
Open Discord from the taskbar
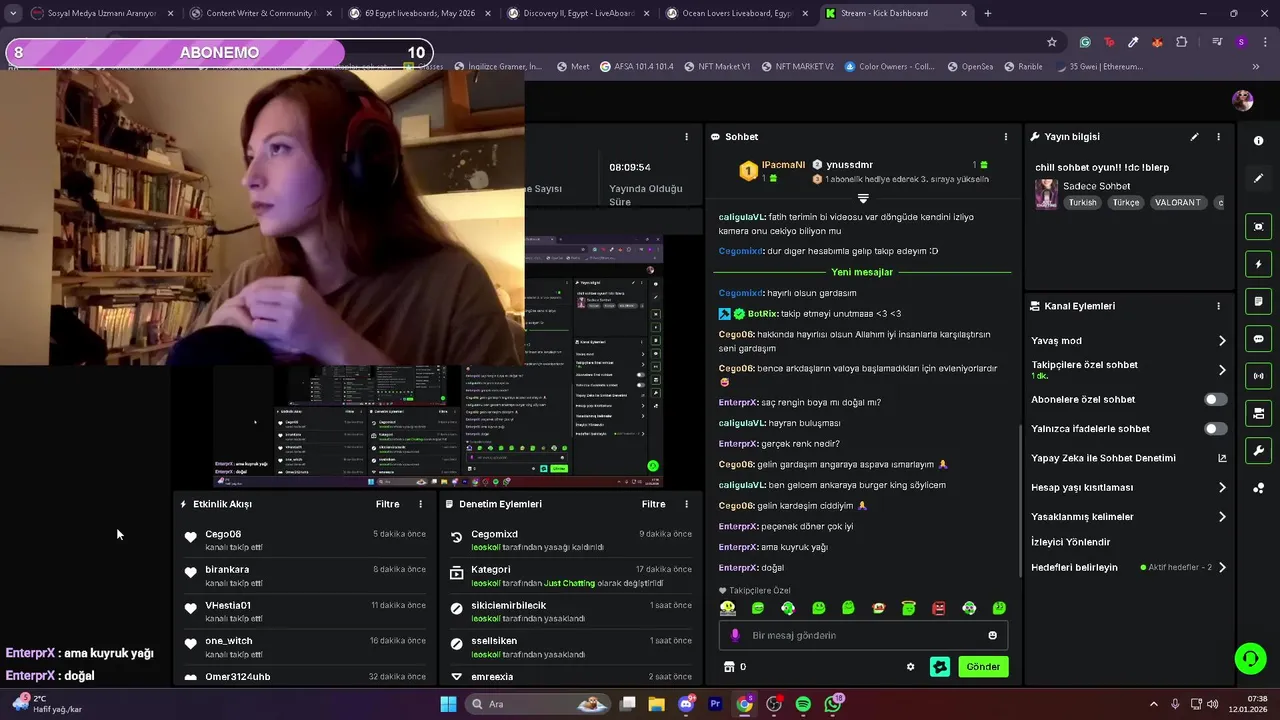tap(686, 704)
